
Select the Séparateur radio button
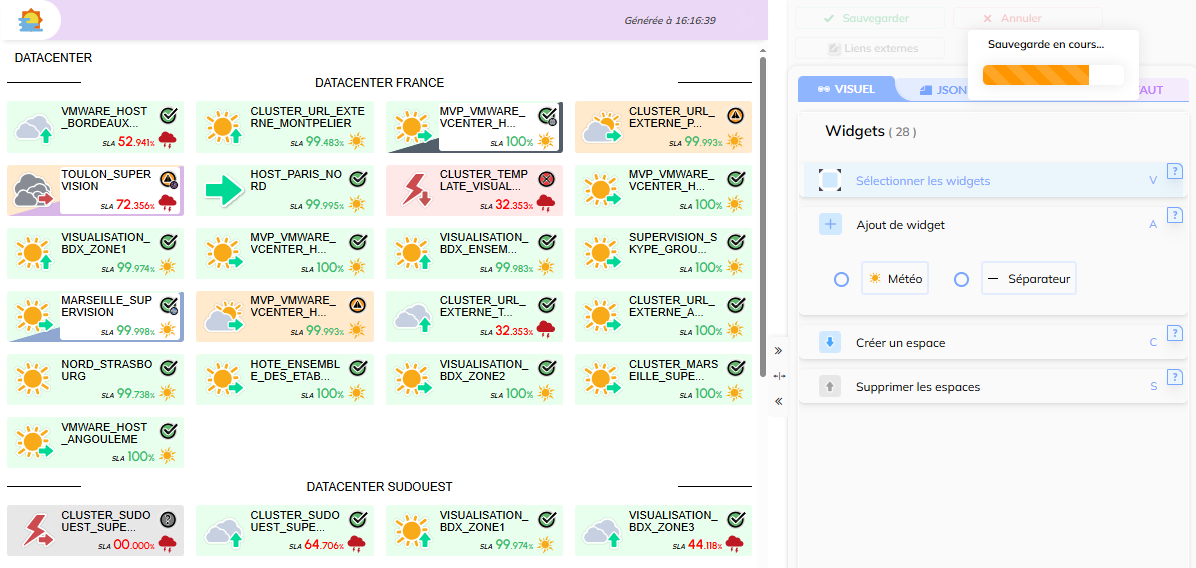961,280
